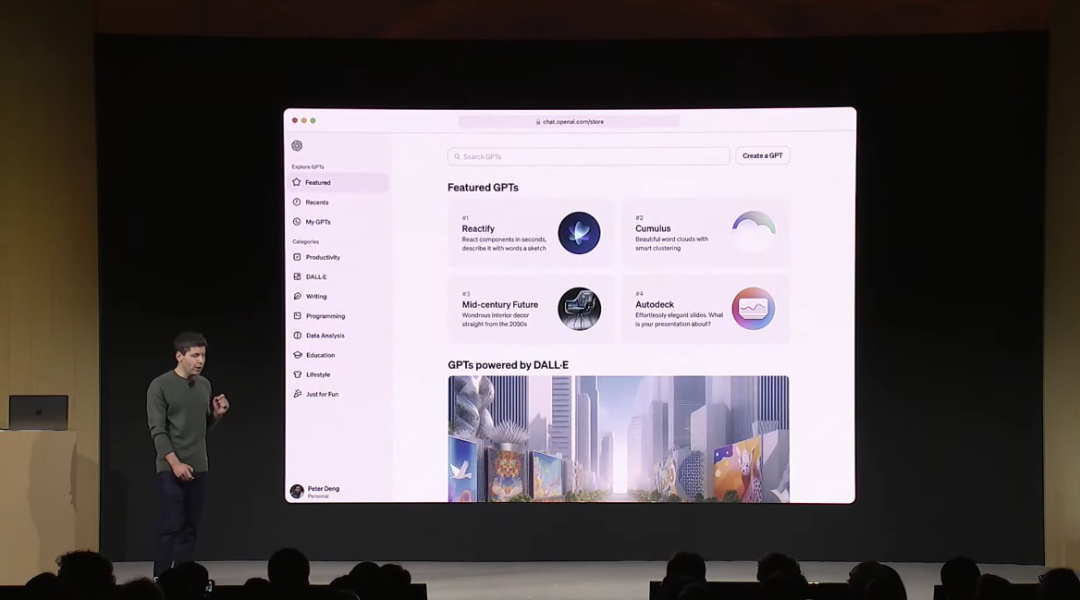Click the Reactify GPT round logo
Screen dimensions: 1080x600
579,233
